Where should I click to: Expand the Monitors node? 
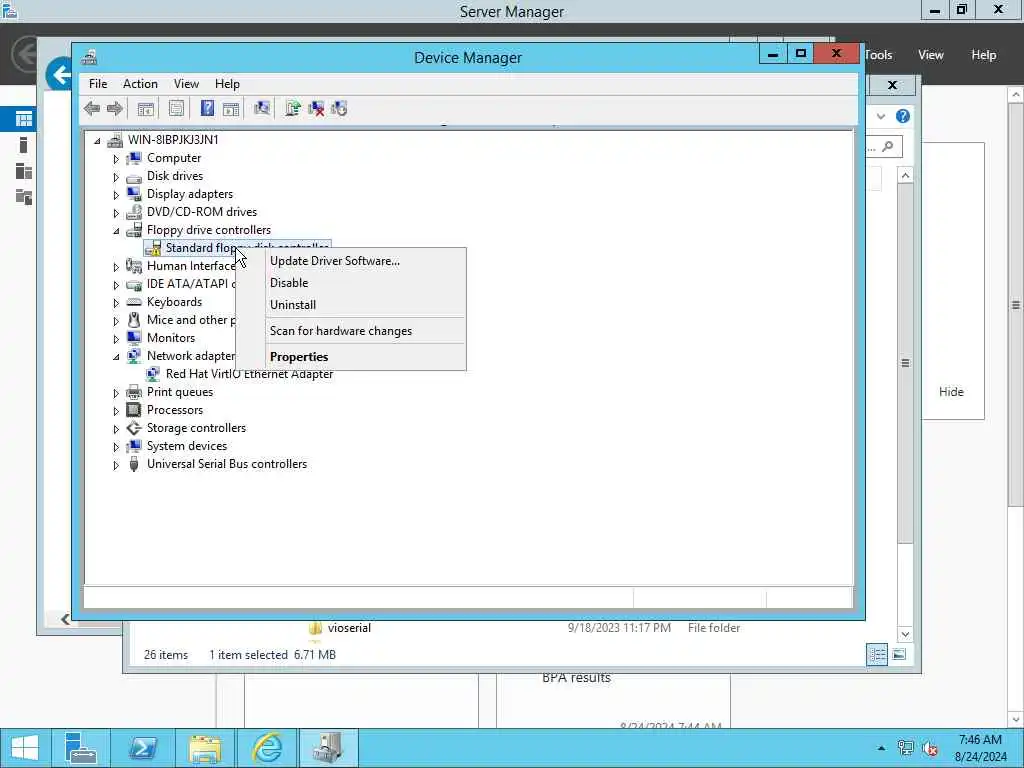(116, 339)
